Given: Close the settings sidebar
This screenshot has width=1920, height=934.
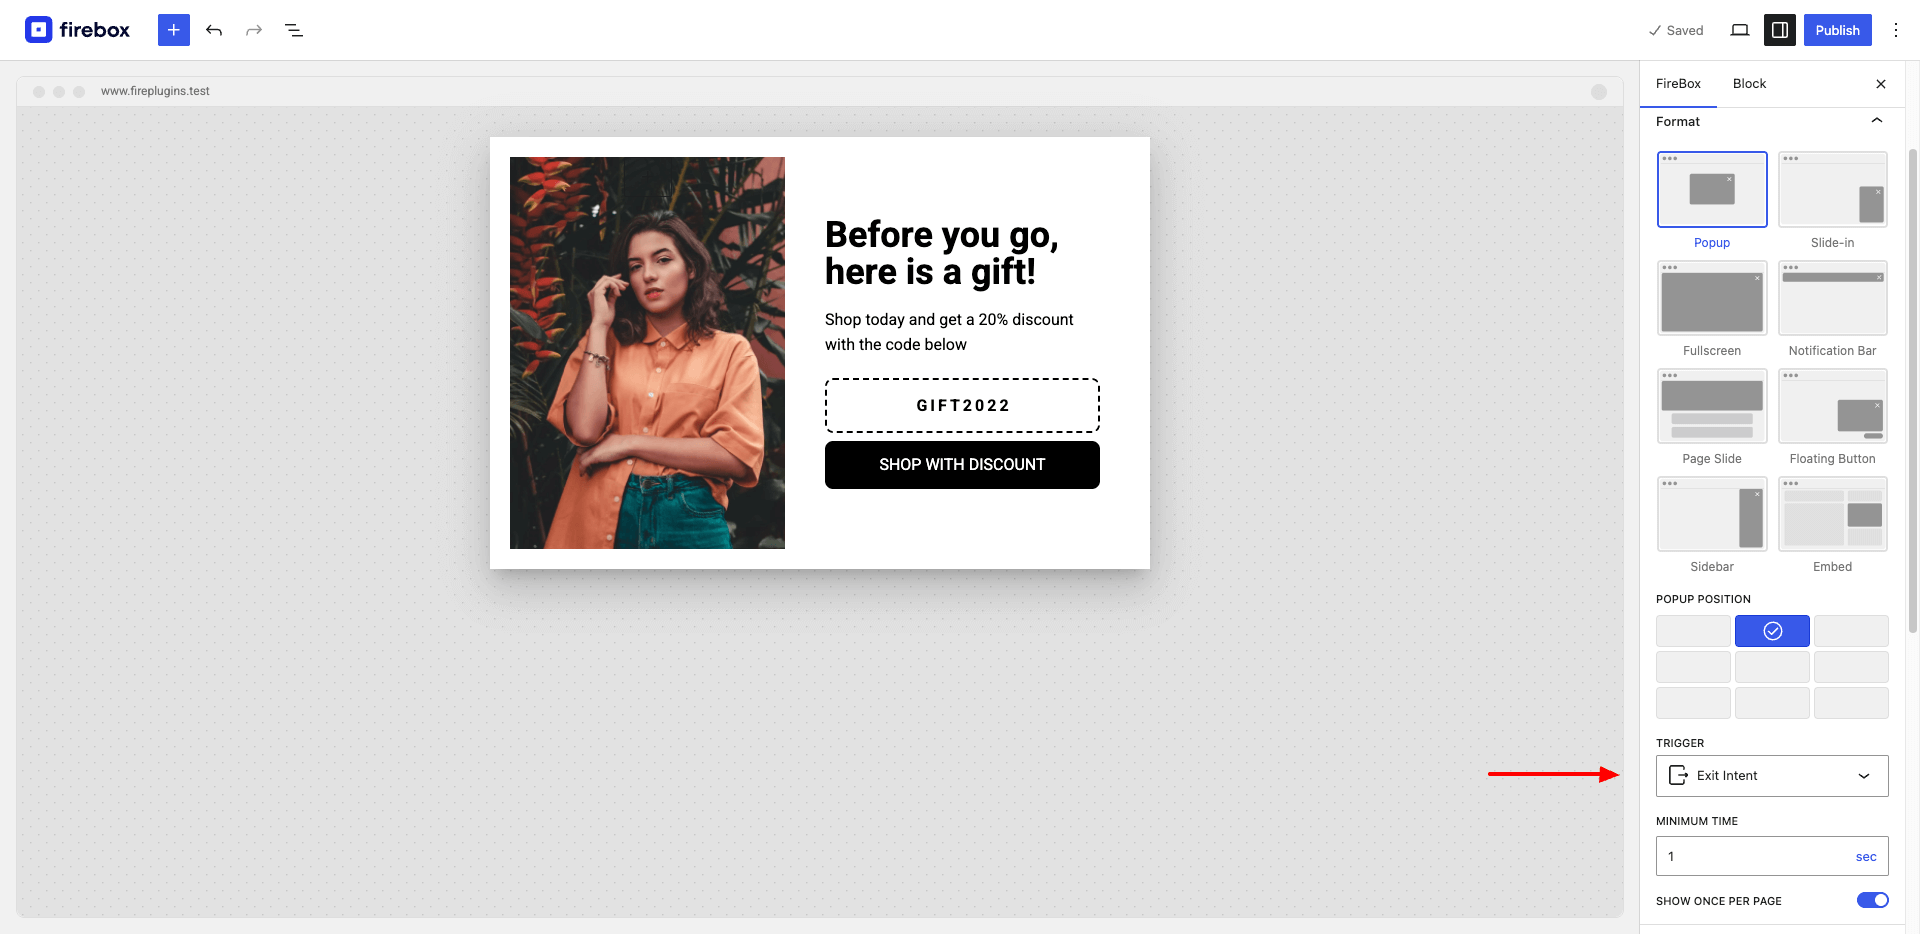Looking at the screenshot, I should click(1881, 84).
